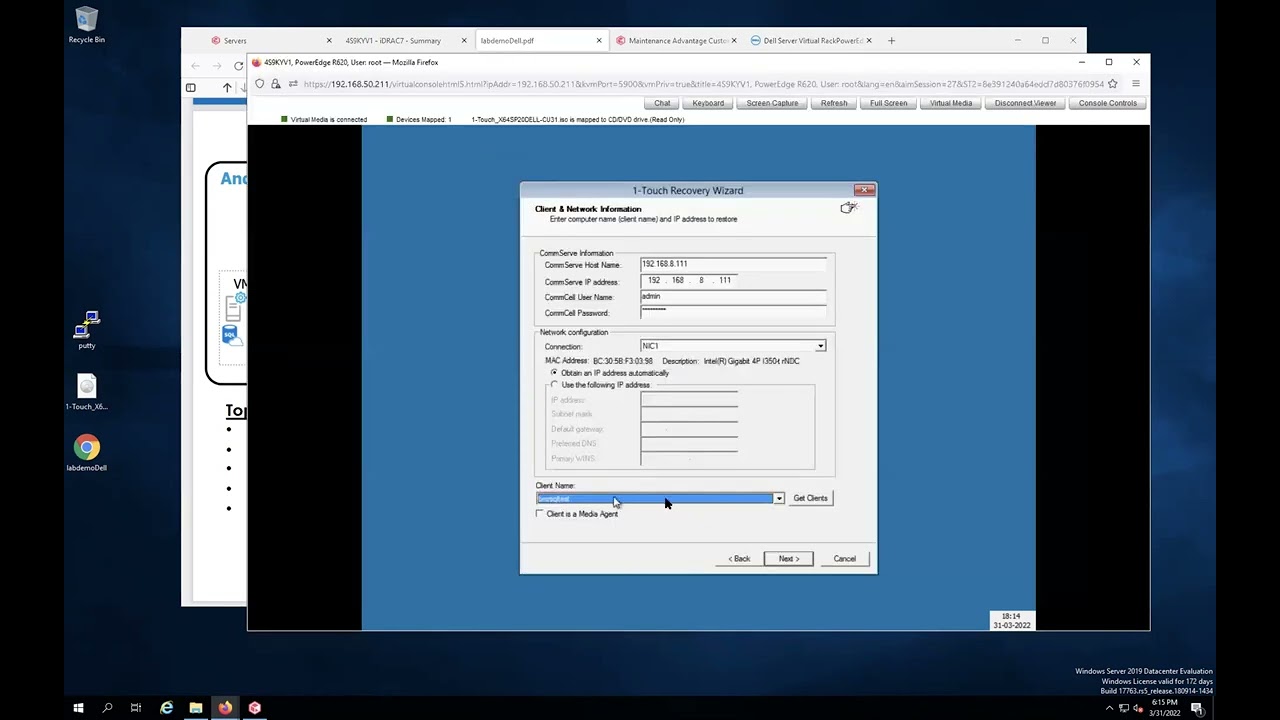This screenshot has width=1280, height=720.
Task: Expand the Client Name dropdown arrow
Action: (779, 498)
